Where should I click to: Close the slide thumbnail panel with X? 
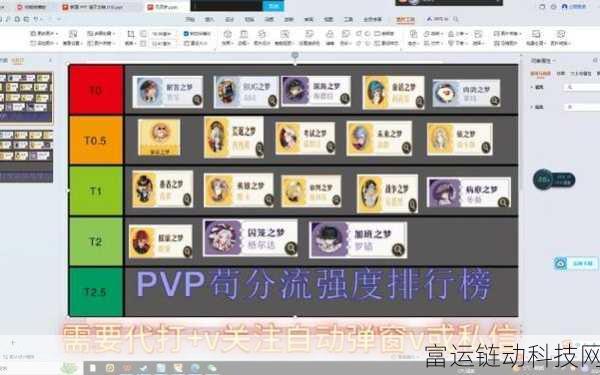50,60
